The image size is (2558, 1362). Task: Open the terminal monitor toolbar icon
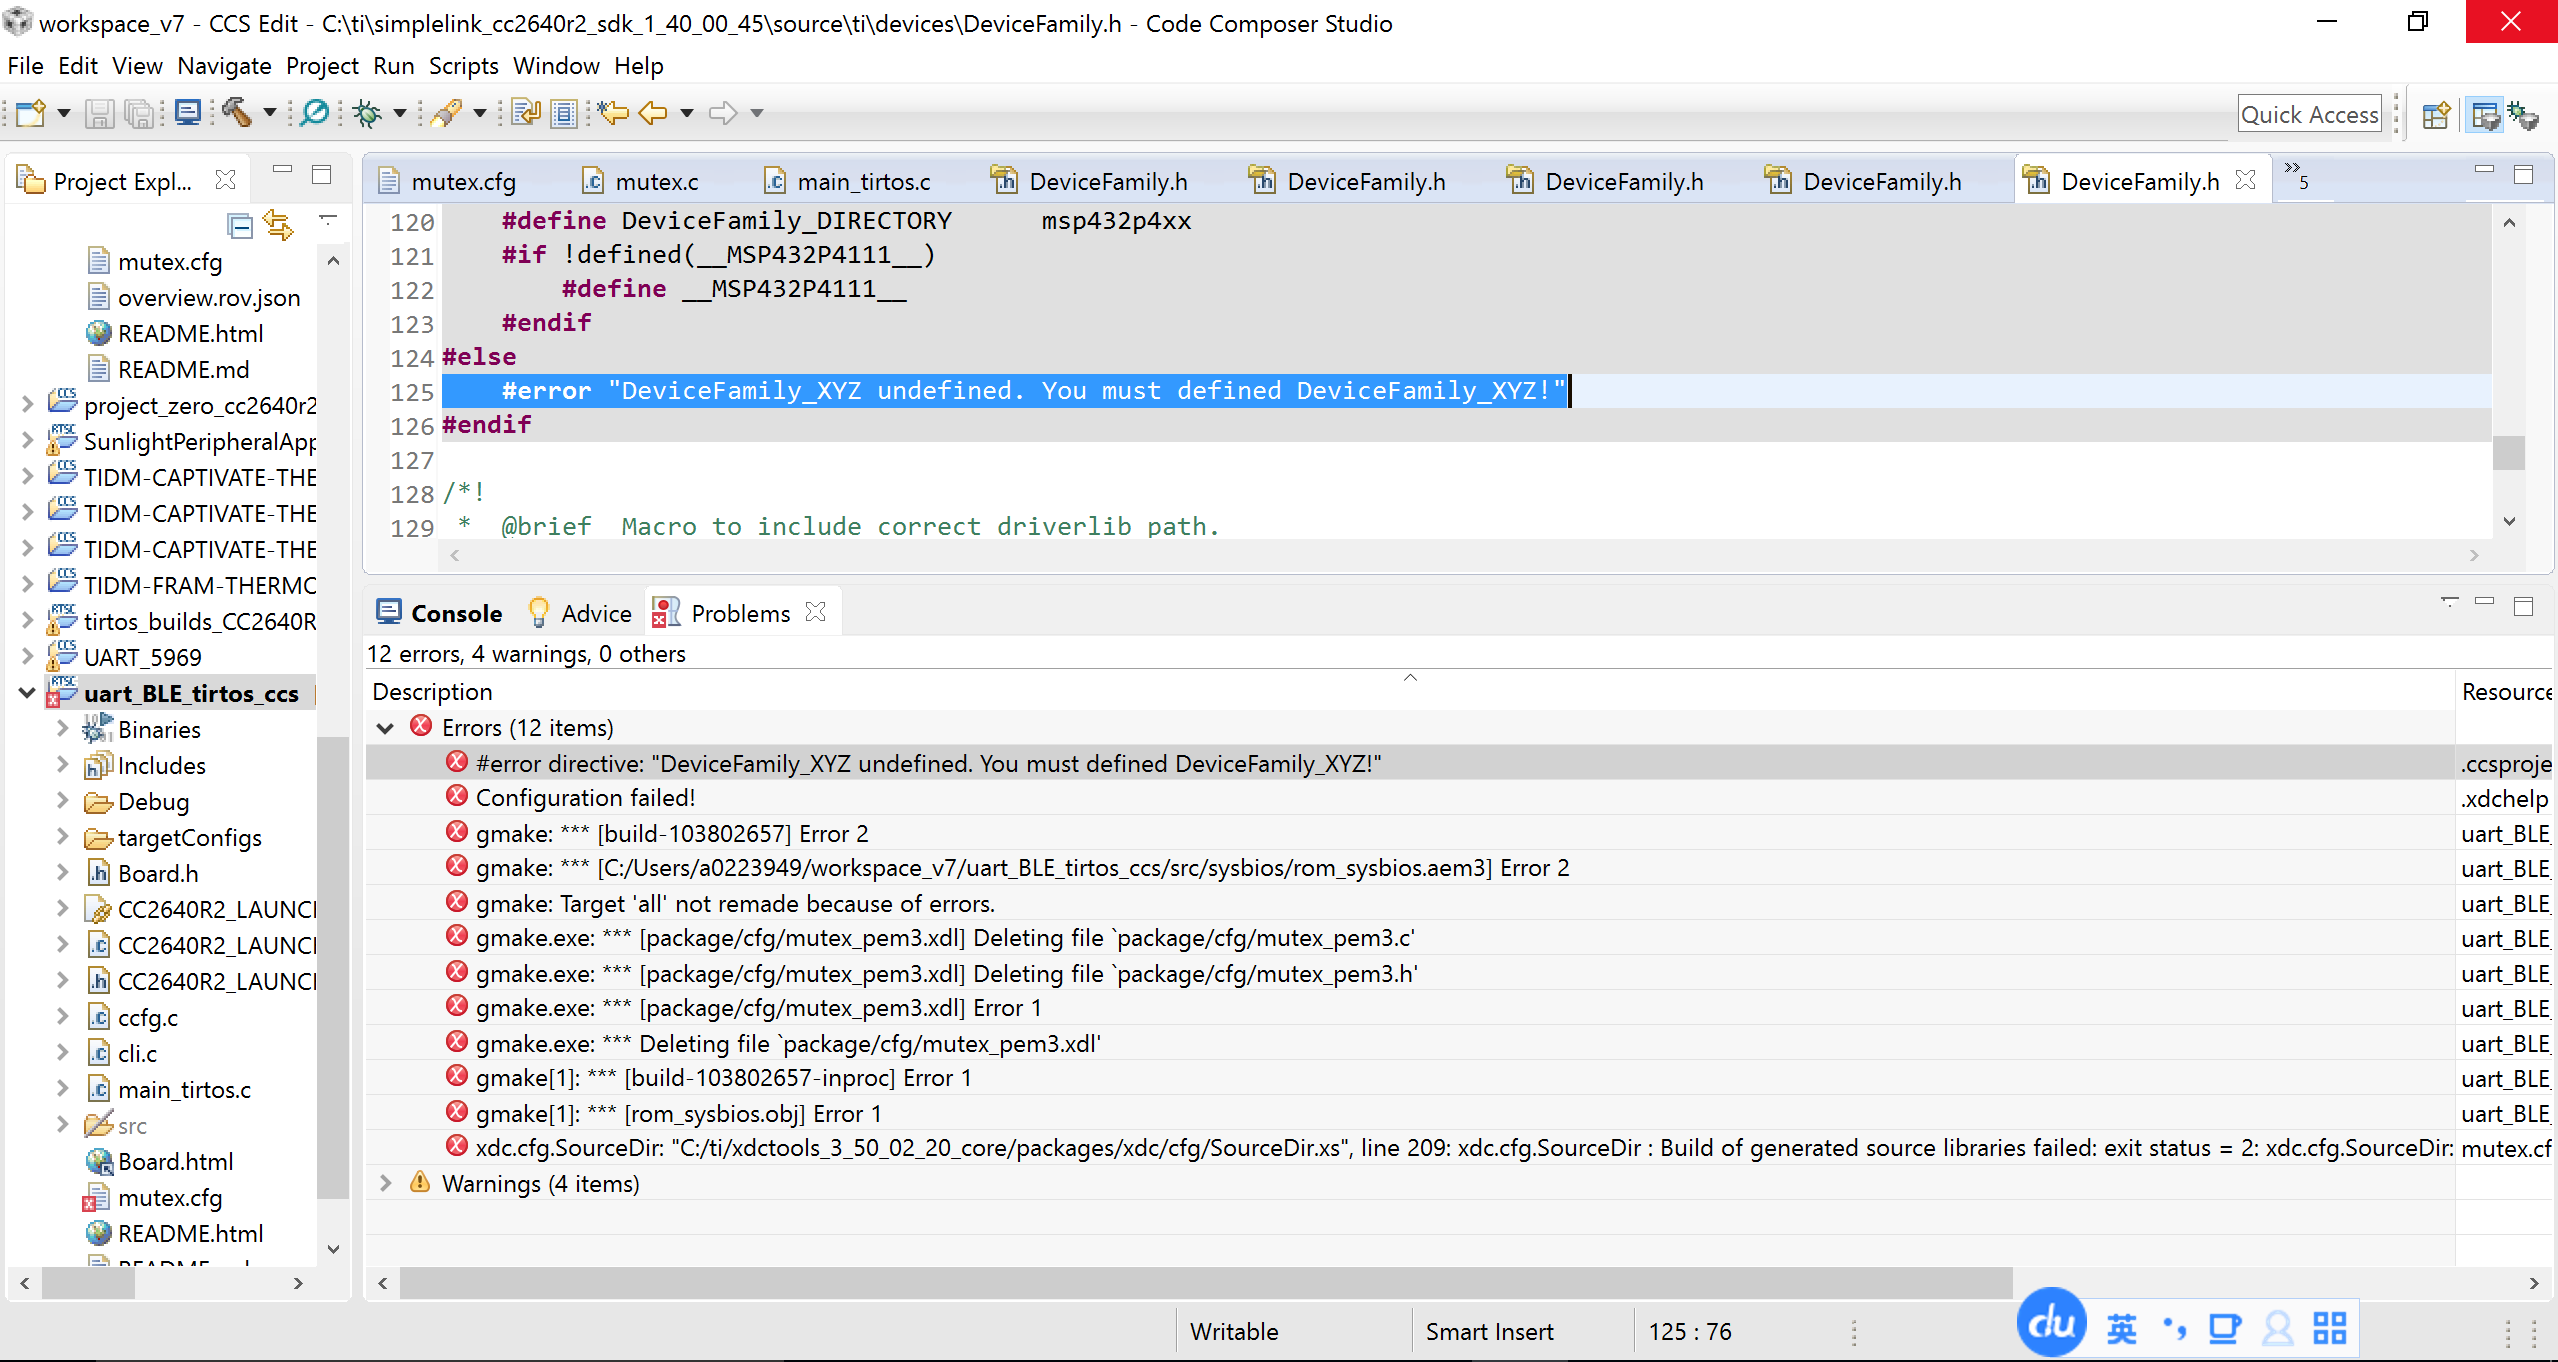pos(188,112)
